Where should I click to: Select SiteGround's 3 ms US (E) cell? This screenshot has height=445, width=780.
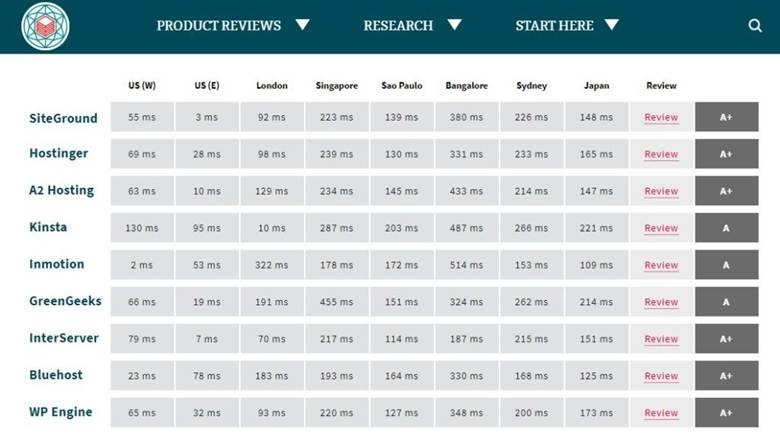point(207,117)
